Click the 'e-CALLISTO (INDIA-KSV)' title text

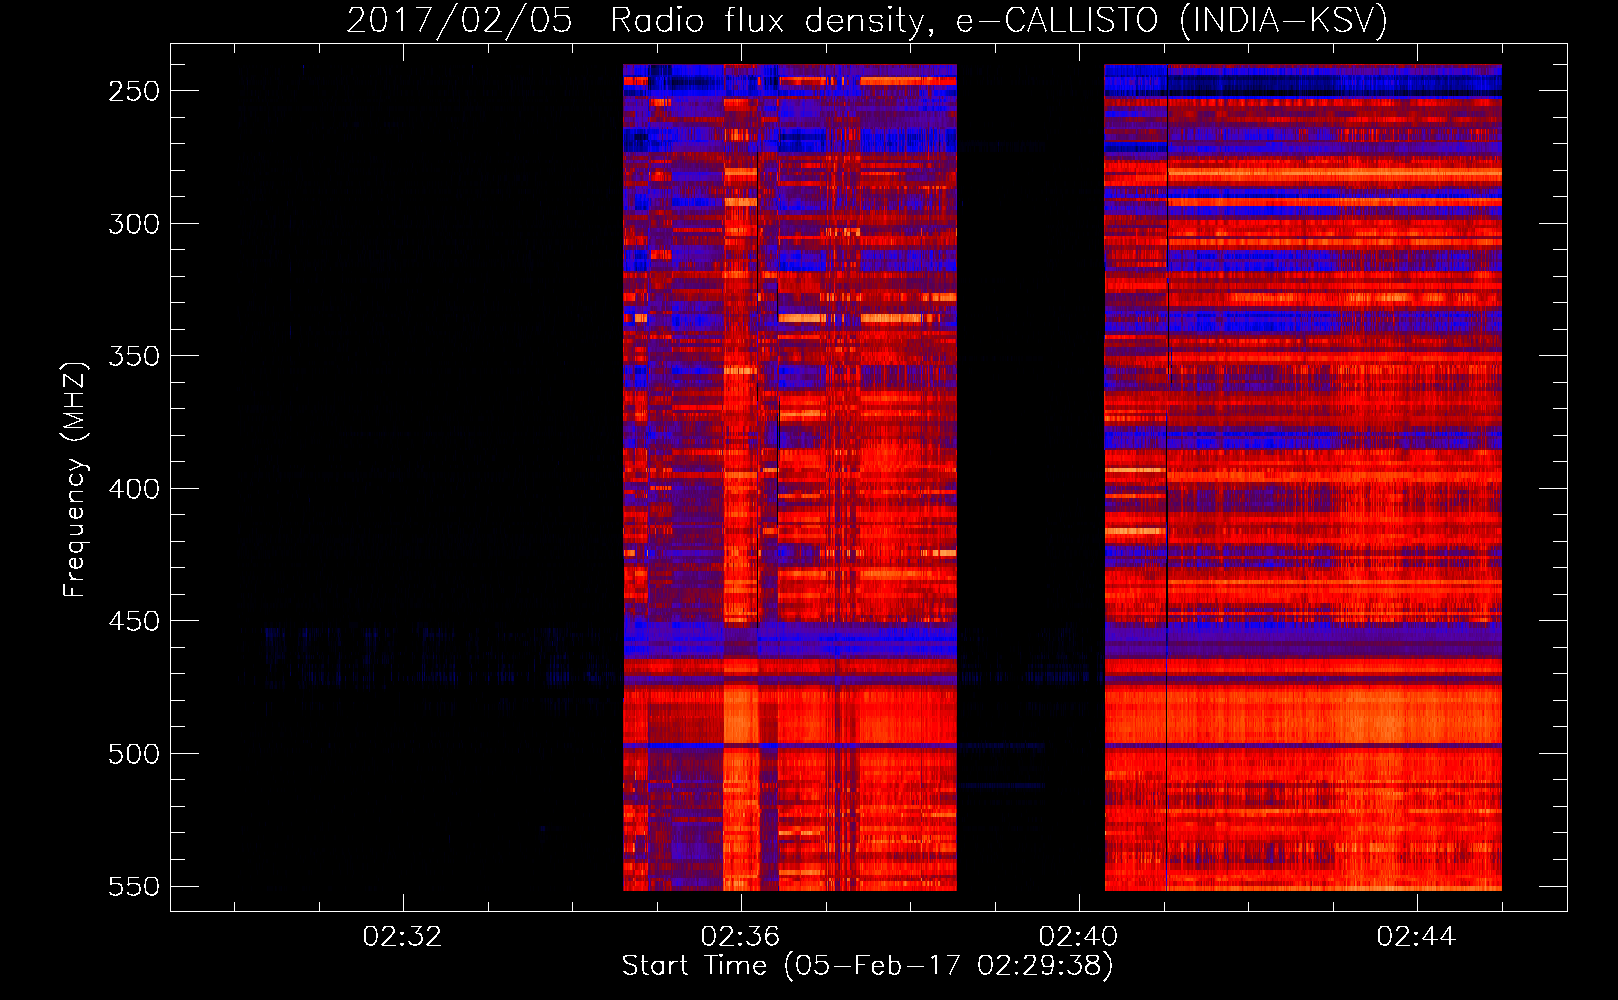(1172, 20)
